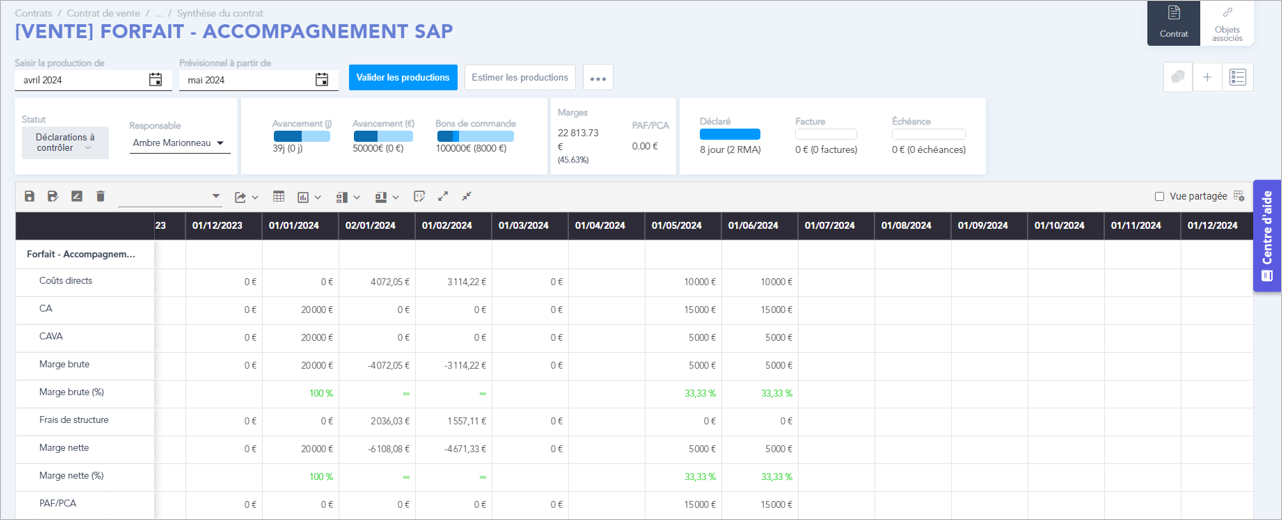Open the three-dots more actions button
Image resolution: width=1282 pixels, height=520 pixels.
click(598, 78)
